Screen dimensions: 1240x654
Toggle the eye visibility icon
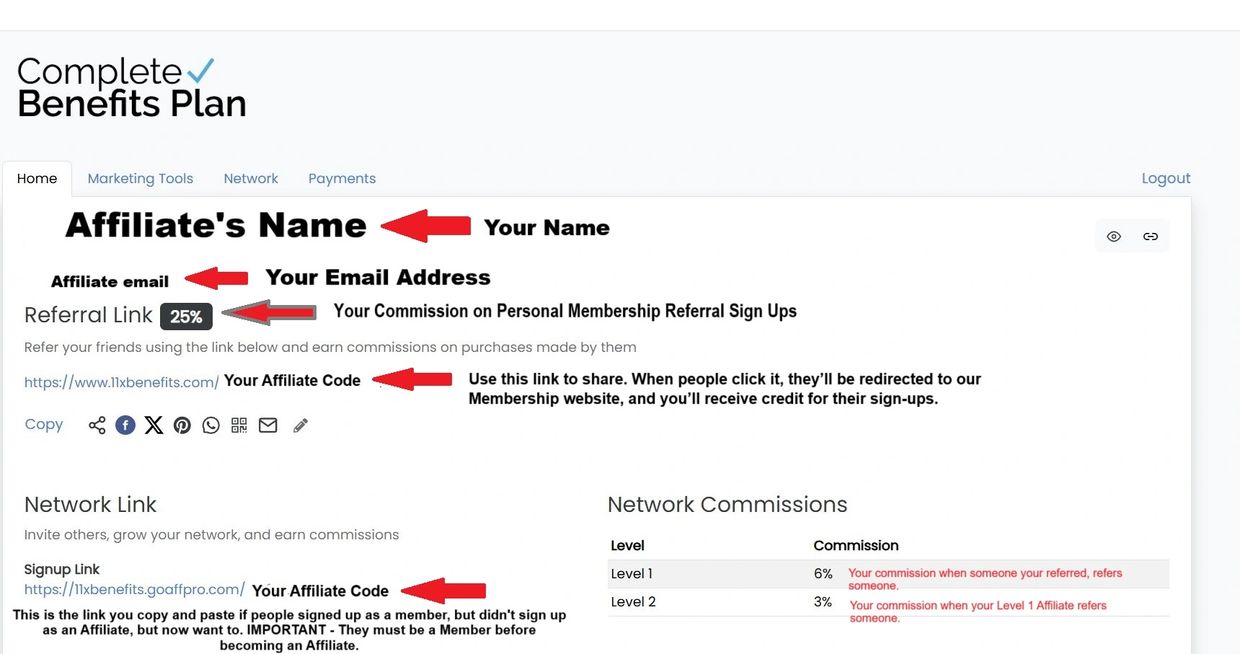(x=1114, y=237)
